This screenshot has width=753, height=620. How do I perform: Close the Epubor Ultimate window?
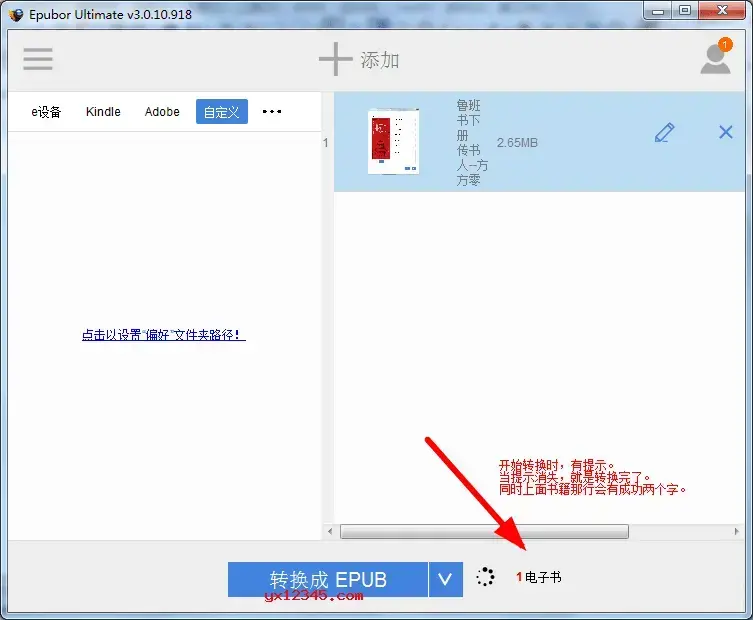722,11
